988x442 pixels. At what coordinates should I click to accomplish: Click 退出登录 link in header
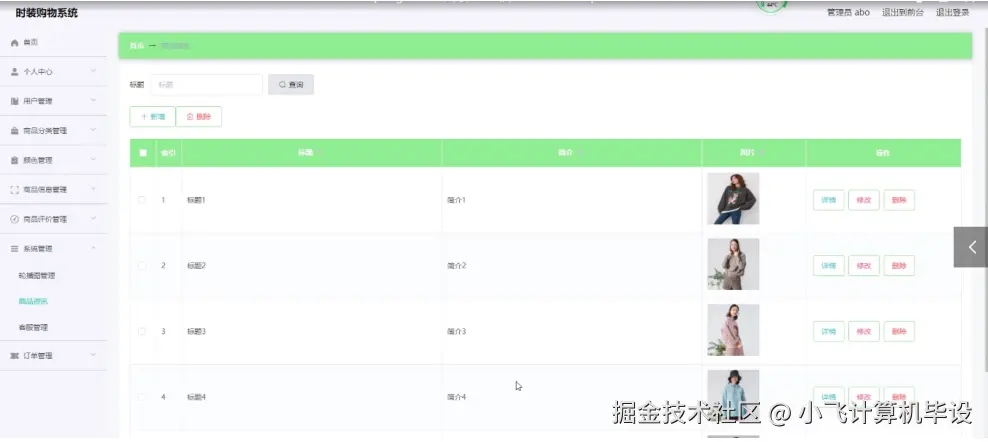952,12
